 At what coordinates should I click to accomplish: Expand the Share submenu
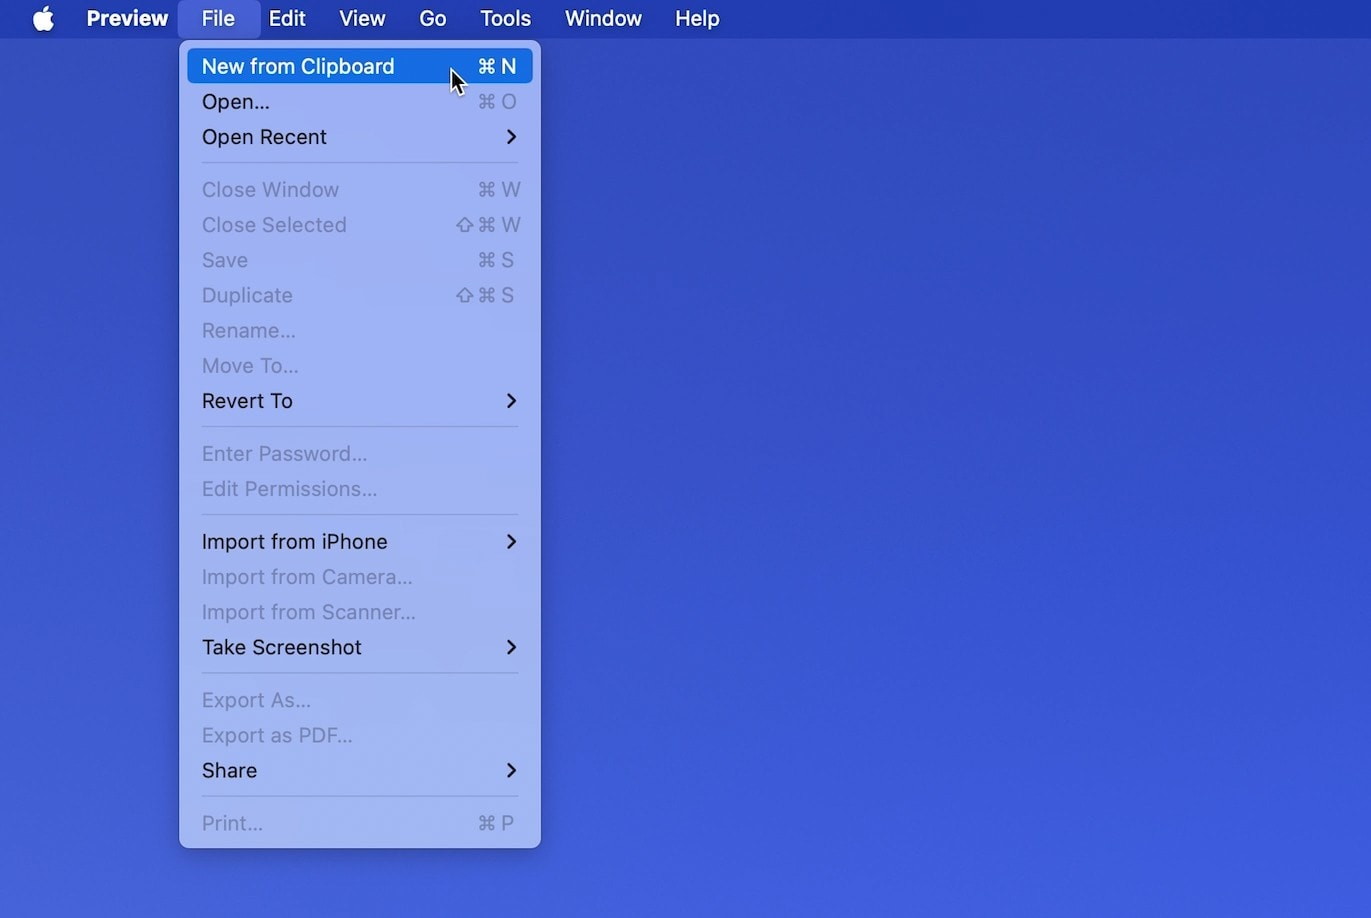360,770
